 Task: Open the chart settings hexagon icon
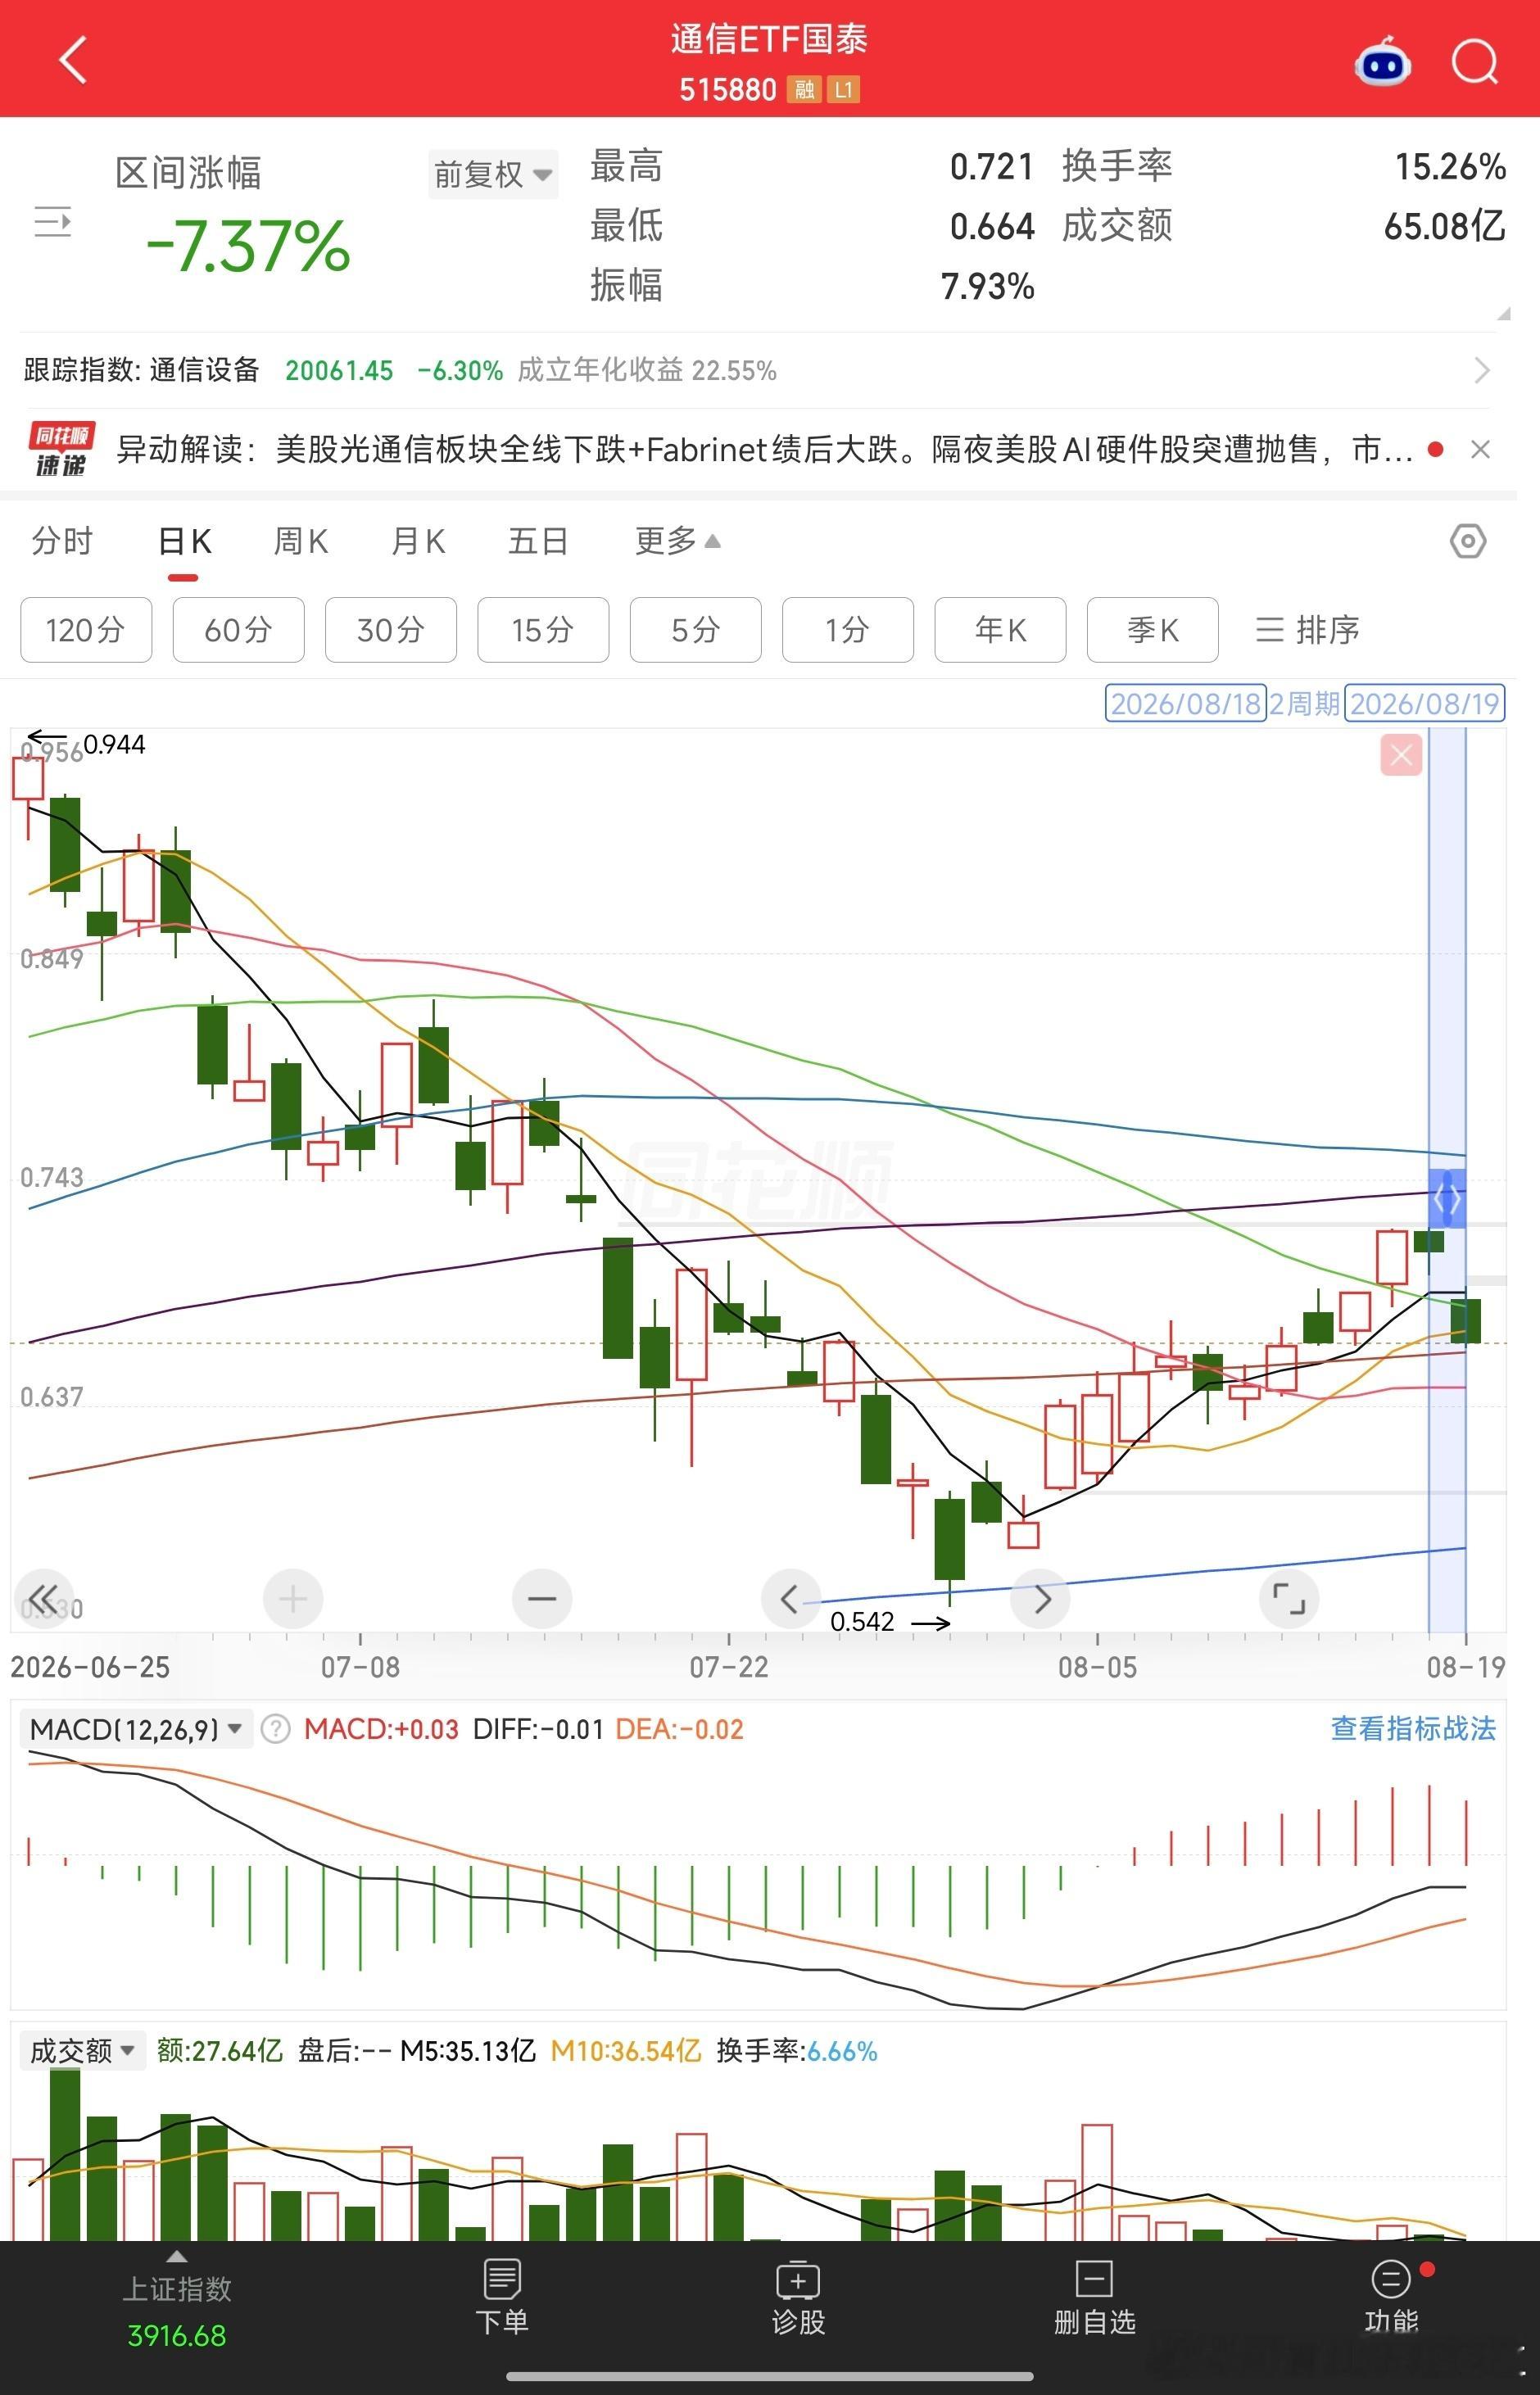[x=1467, y=542]
